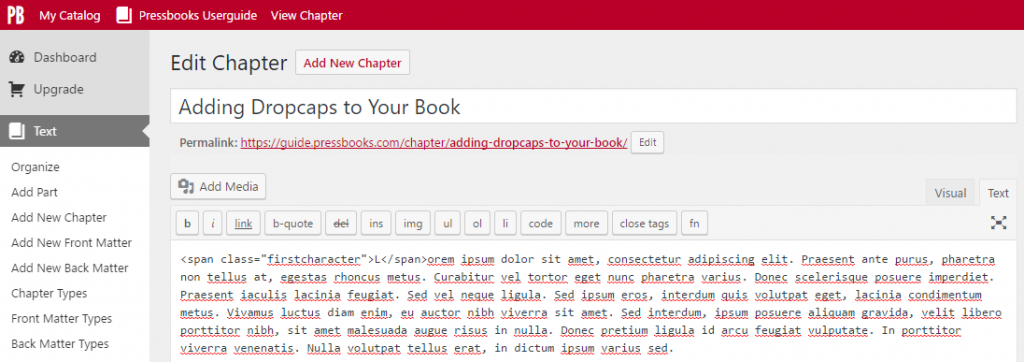This screenshot has width=1024, height=362.
Task: Click the Add Media button
Action: (218, 187)
